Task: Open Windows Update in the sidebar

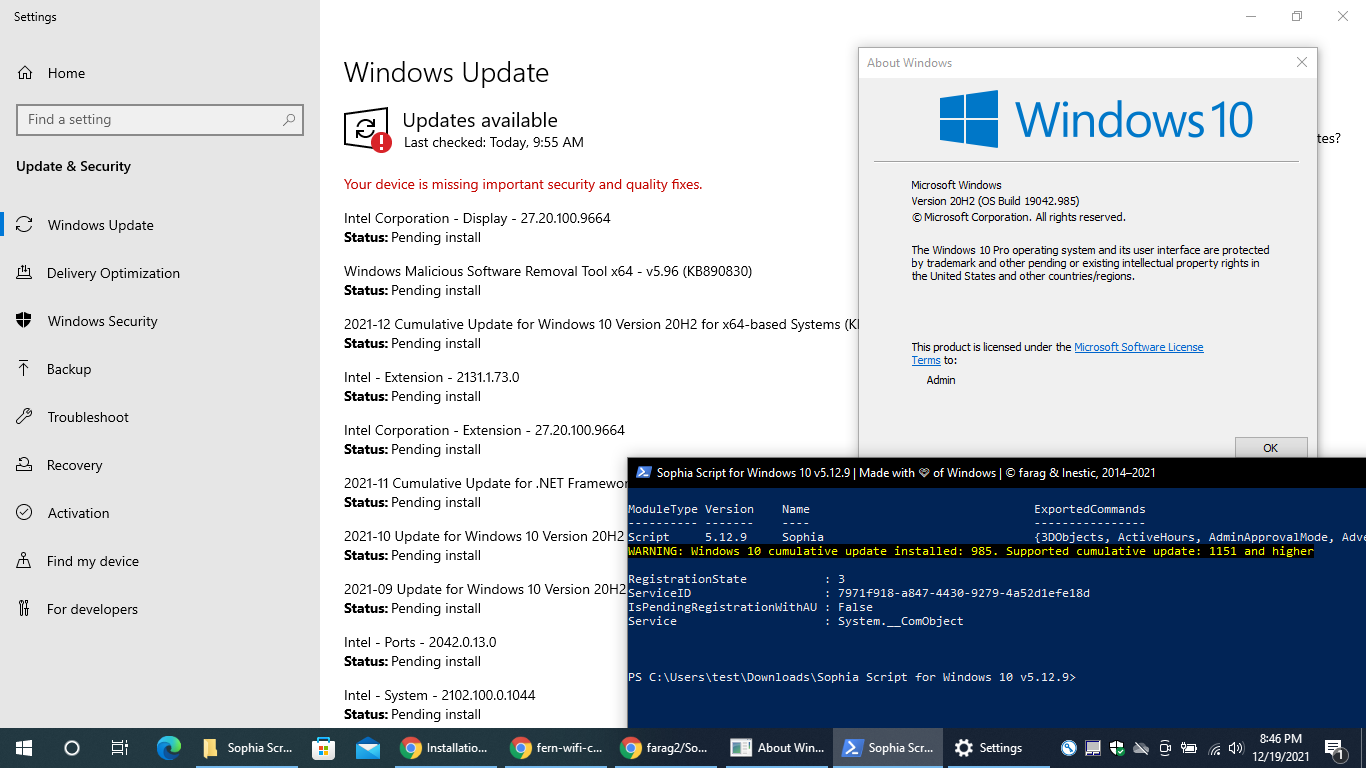Action: [x=100, y=225]
